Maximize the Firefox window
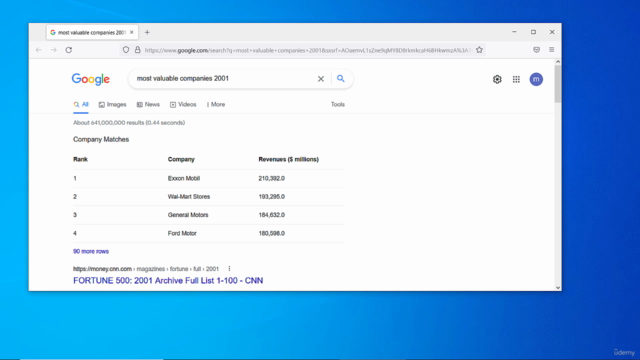Image resolution: width=640 pixels, height=360 pixels. [x=533, y=32]
